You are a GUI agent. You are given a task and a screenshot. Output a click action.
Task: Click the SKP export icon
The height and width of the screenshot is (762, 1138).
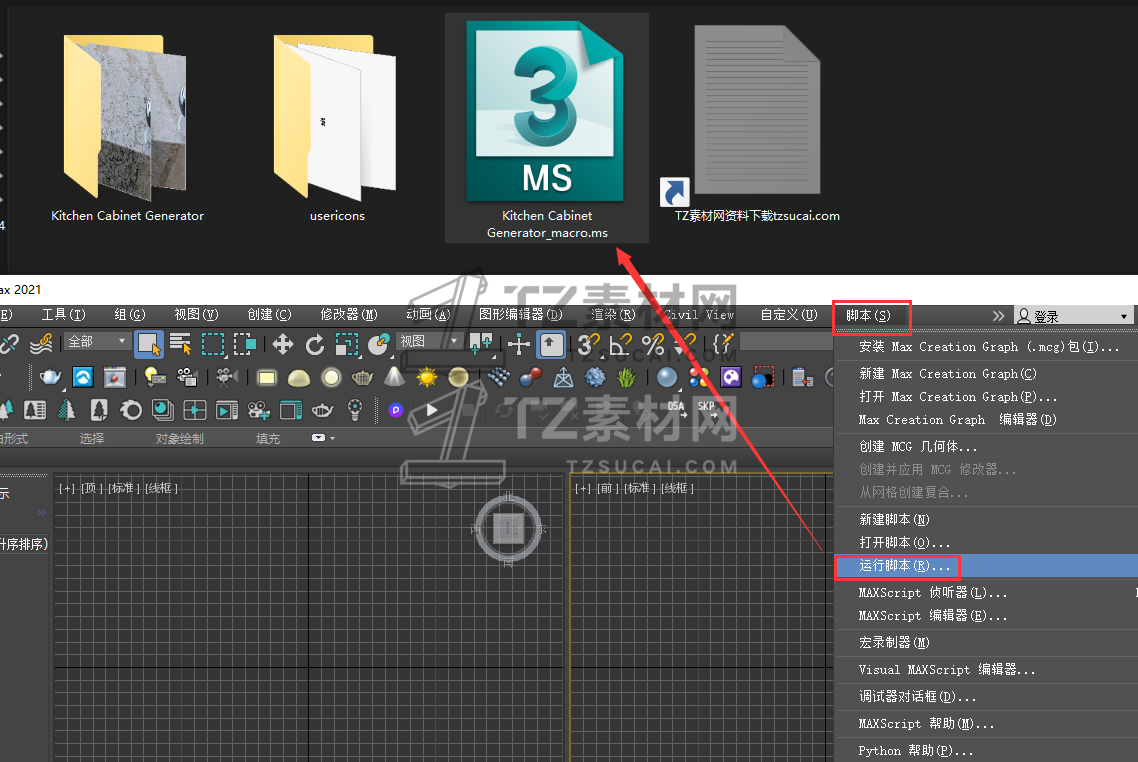pos(708,409)
